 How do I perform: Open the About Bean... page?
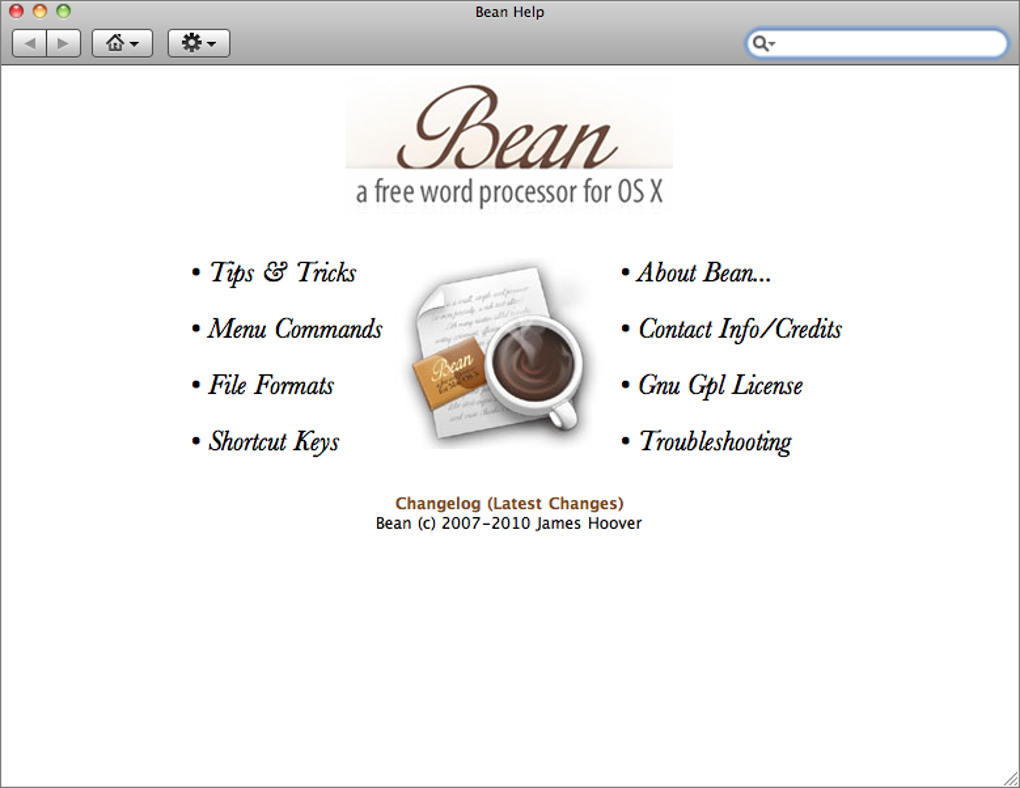click(x=704, y=273)
